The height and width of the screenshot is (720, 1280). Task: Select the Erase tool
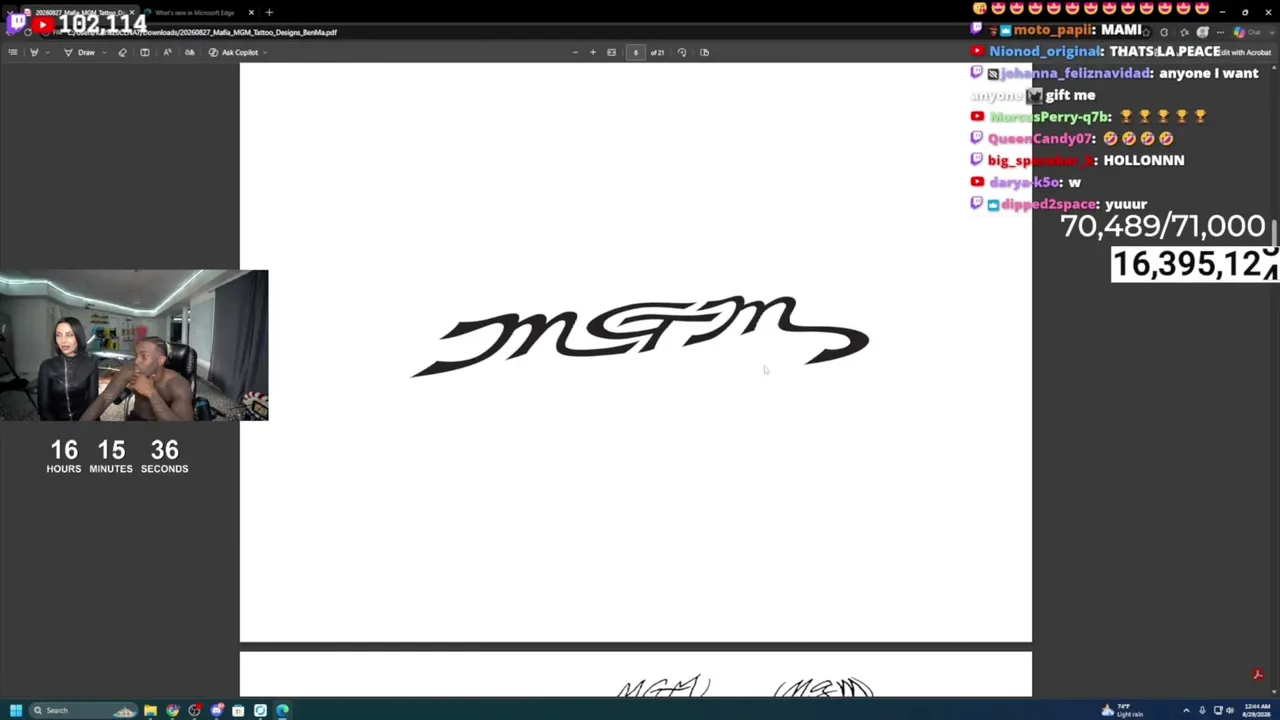[x=123, y=52]
